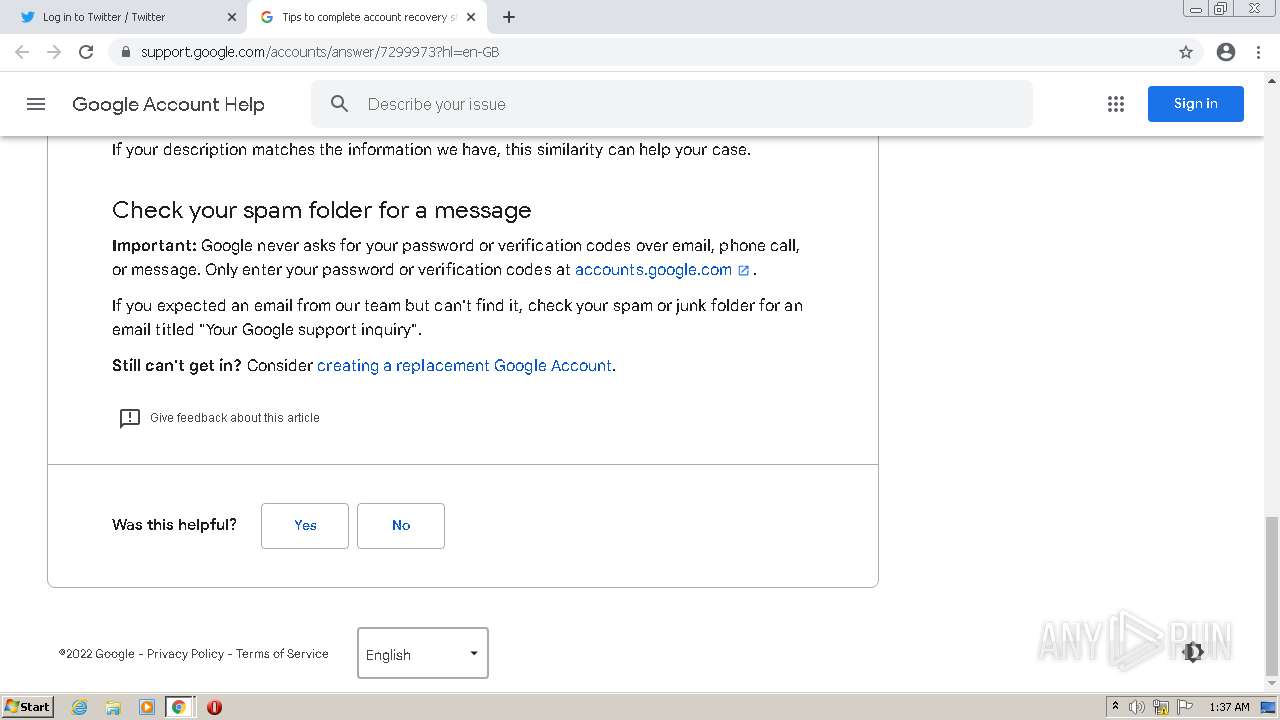Answer Yes to Was this helpful
The height and width of the screenshot is (720, 1280).
305,526
